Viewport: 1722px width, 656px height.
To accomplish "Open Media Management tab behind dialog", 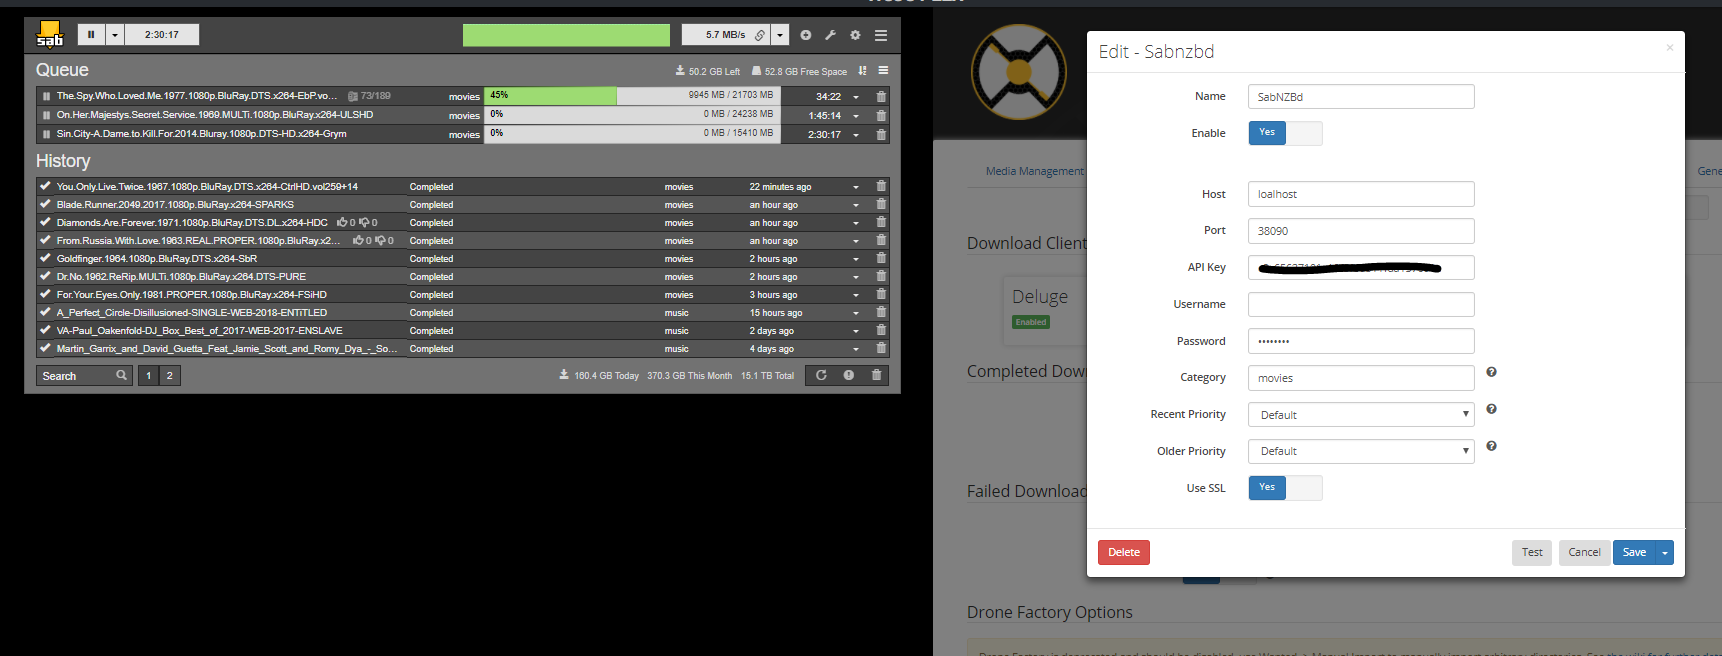I will click(x=1034, y=171).
